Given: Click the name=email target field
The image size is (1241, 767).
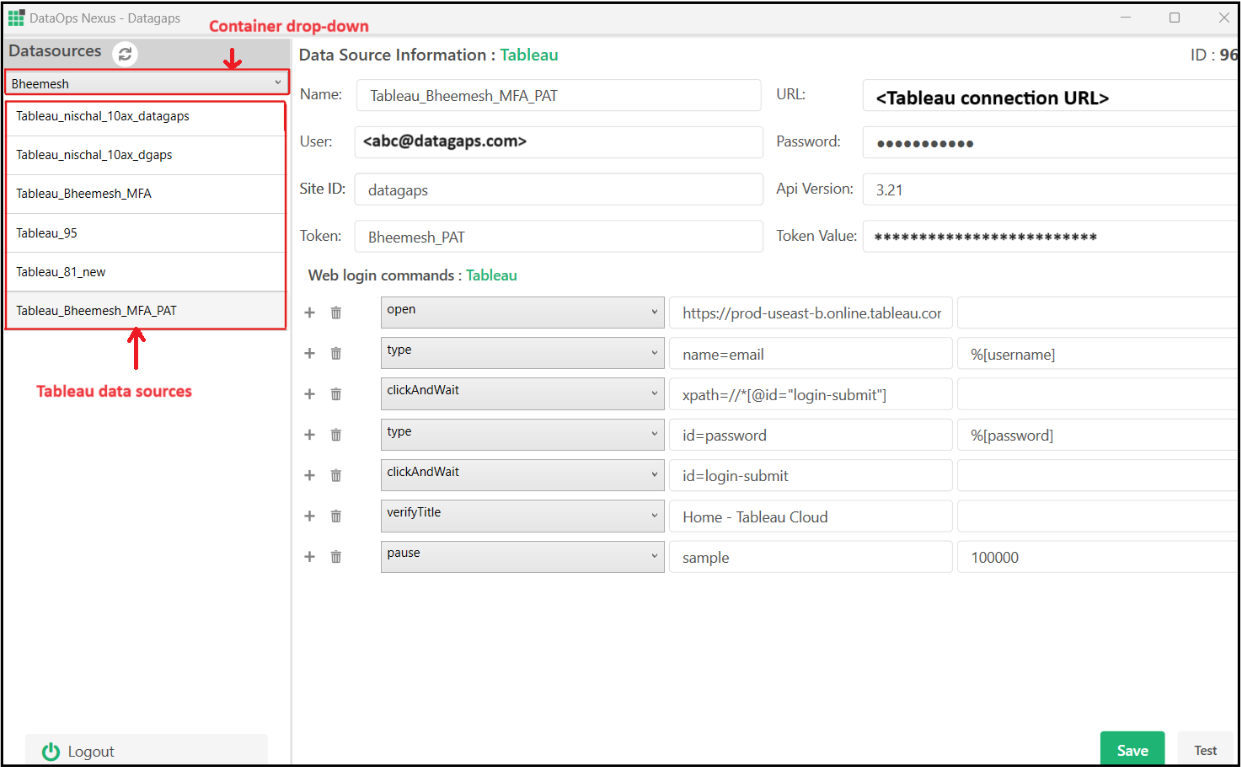Looking at the screenshot, I should click(811, 354).
